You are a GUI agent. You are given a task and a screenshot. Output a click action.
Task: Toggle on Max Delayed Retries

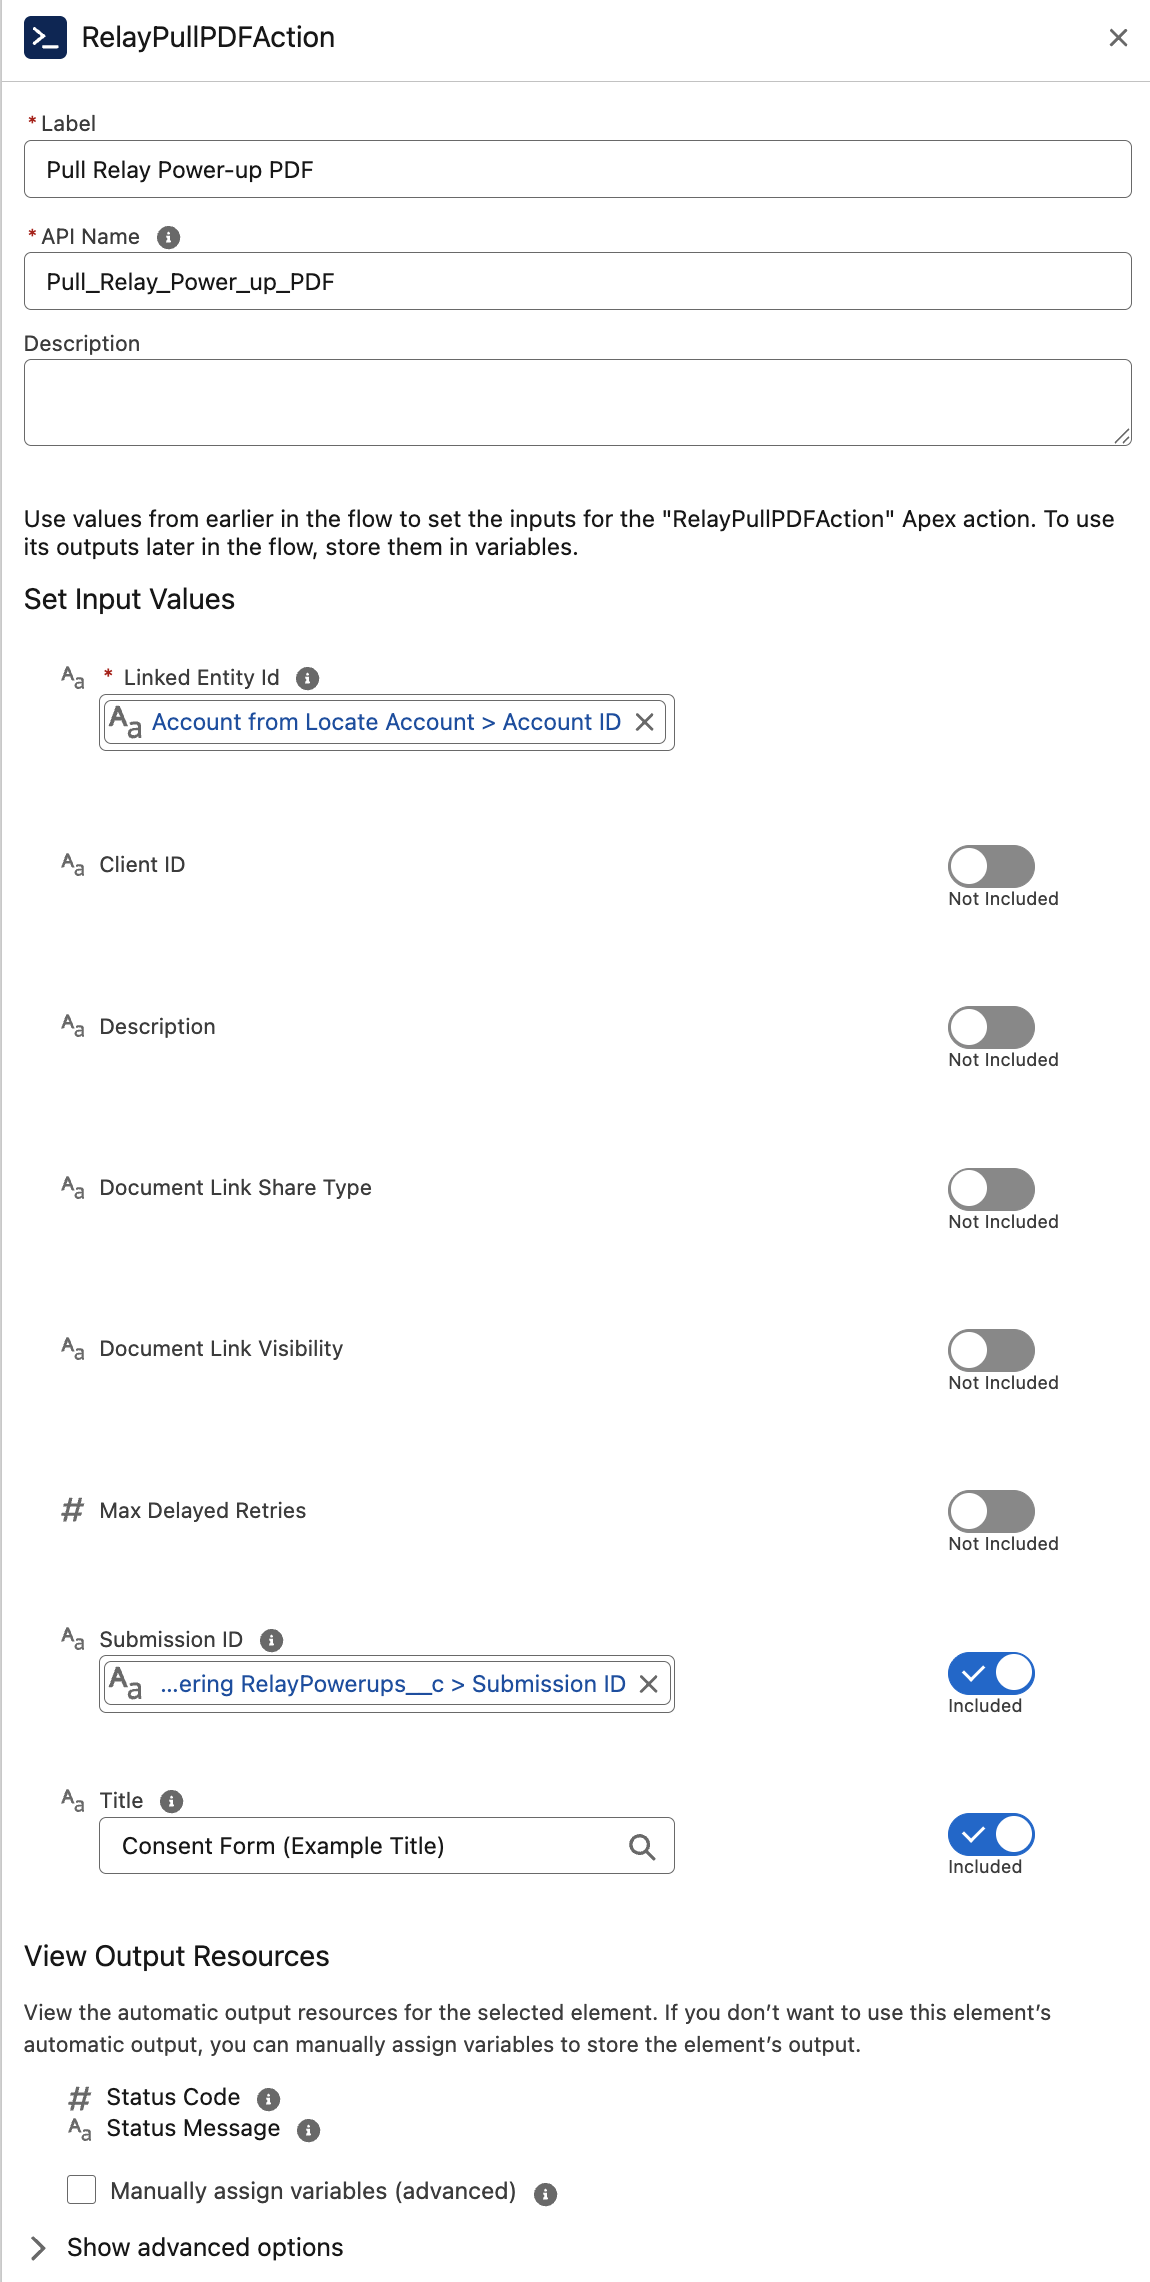[x=990, y=1511]
